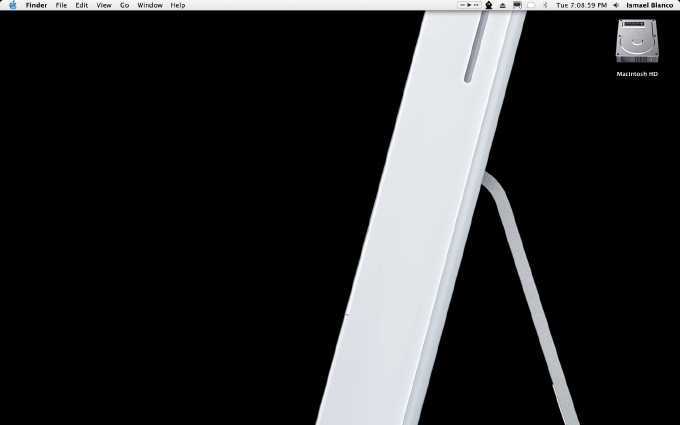Open the Ismael Blanco user switching menu
The height and width of the screenshot is (425, 680).
point(650,5)
